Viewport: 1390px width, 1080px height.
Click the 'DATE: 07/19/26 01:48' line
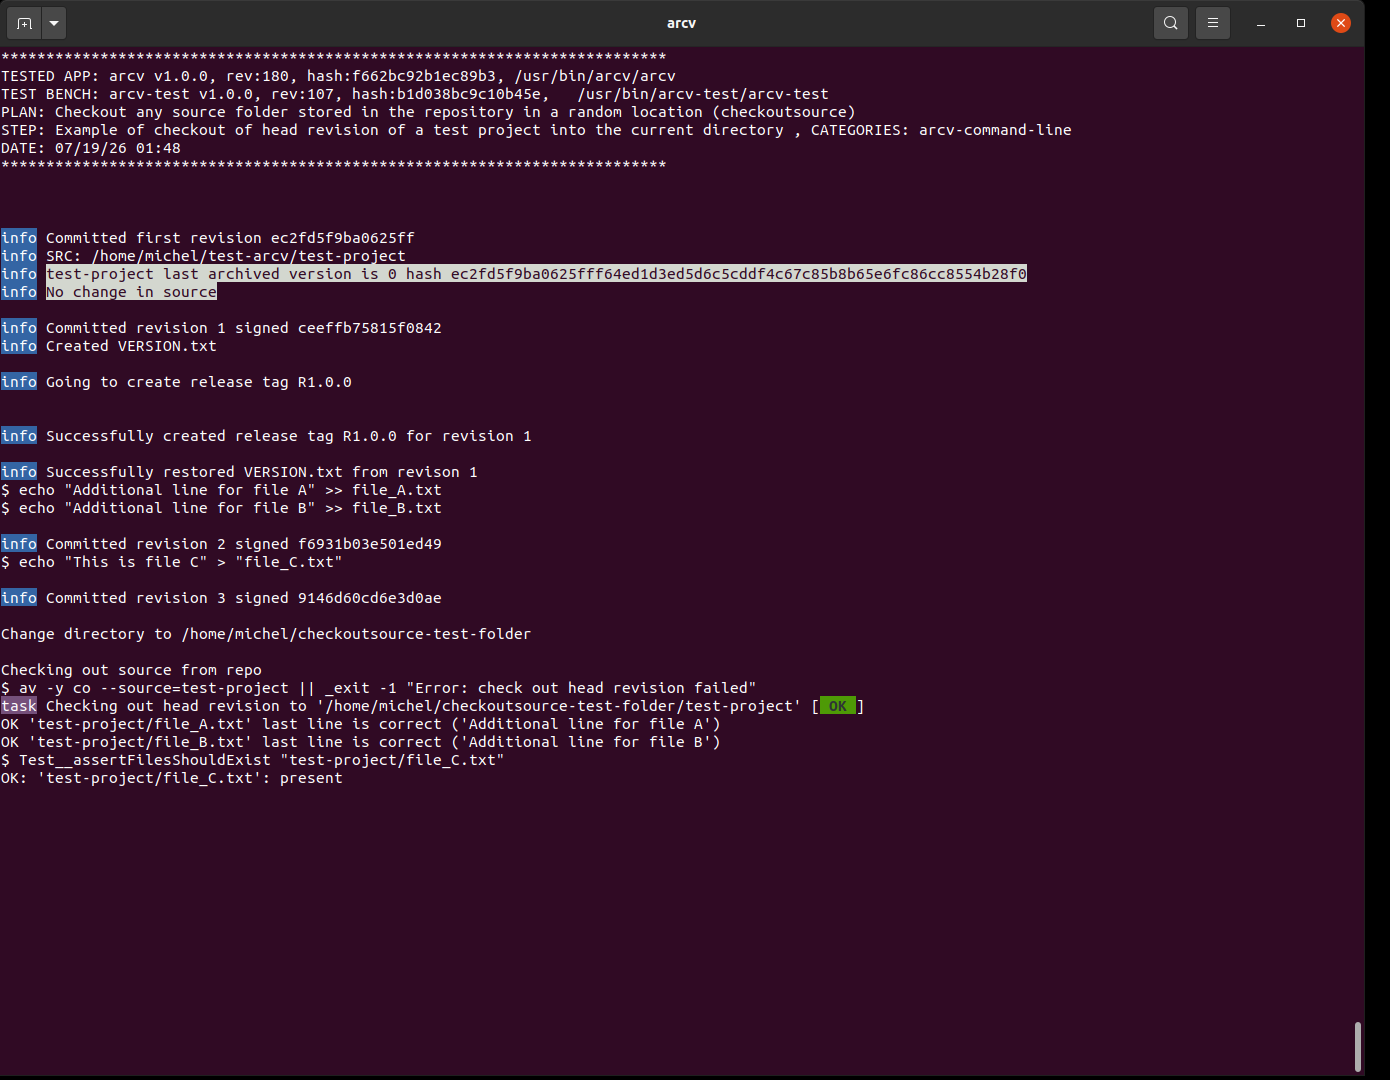pos(91,148)
